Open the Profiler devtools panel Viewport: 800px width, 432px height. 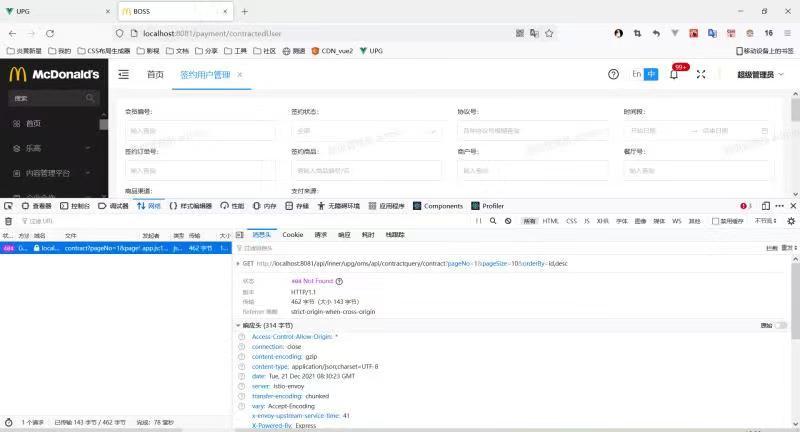[488, 206]
